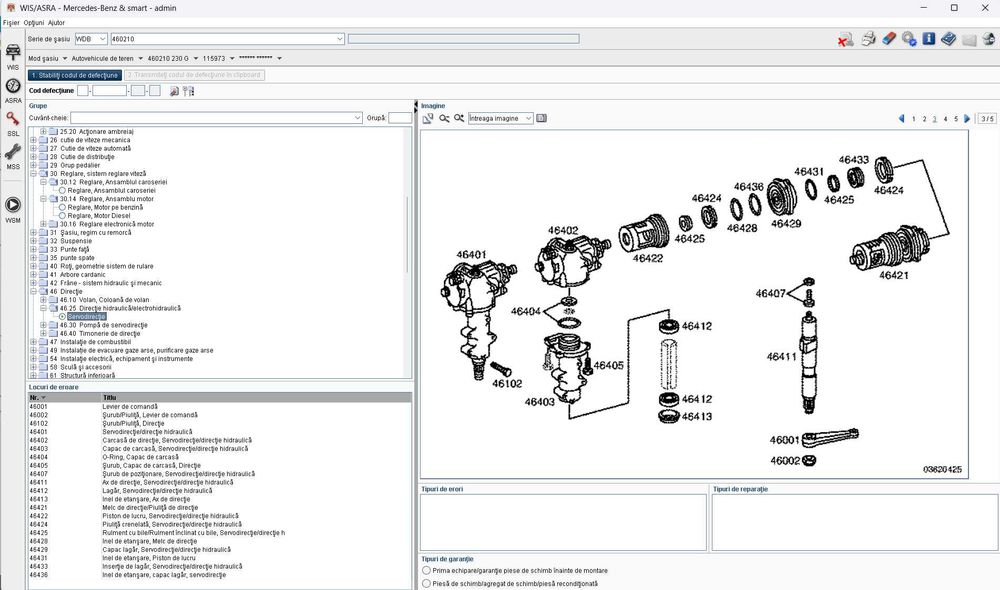The image size is (1000, 590).
Task: Go to image page 4
Action: [945, 119]
